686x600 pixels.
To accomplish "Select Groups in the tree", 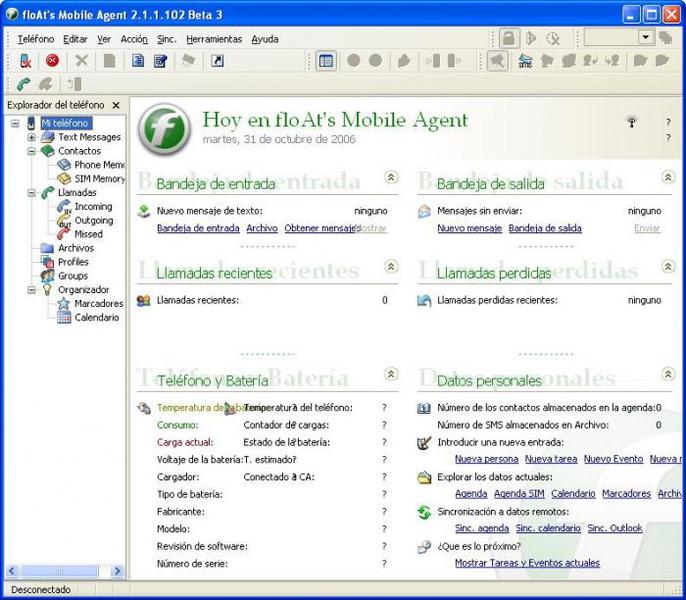I will click(73, 276).
